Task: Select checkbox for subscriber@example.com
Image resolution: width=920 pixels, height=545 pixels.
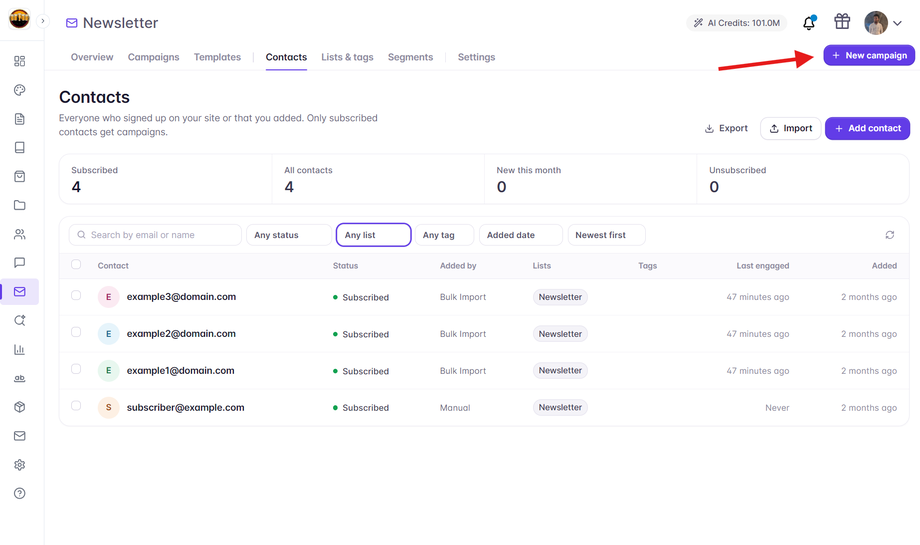Action: [76, 405]
